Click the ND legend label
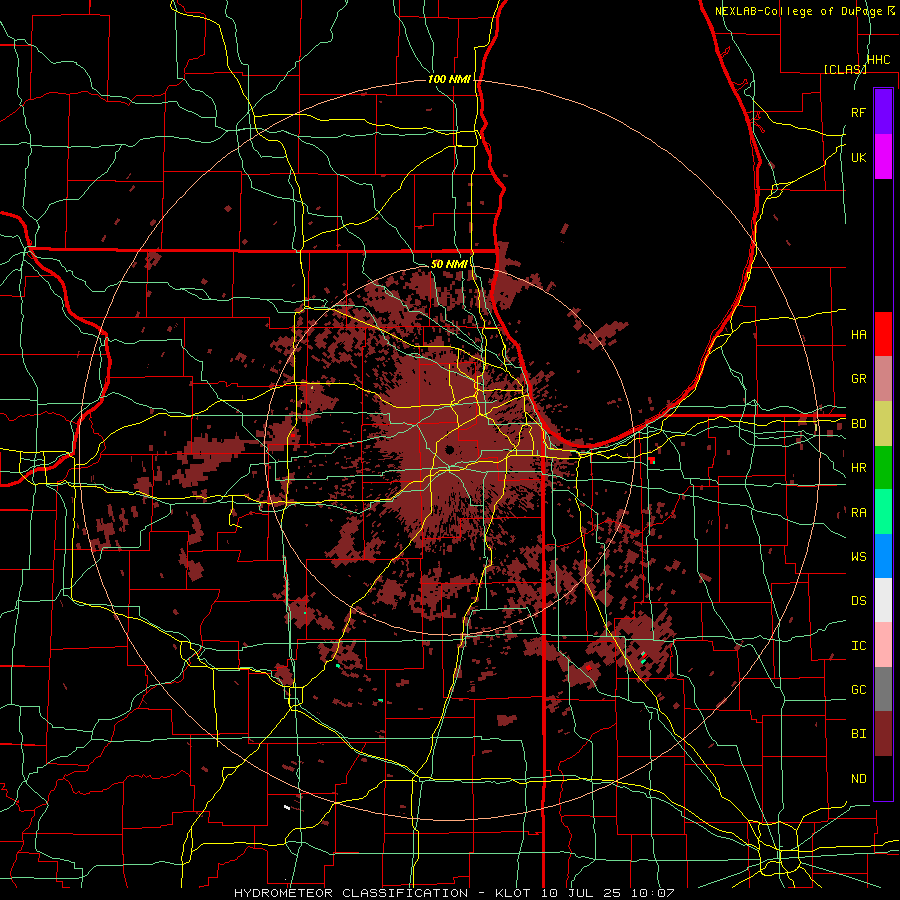The image size is (900, 900). click(x=858, y=778)
